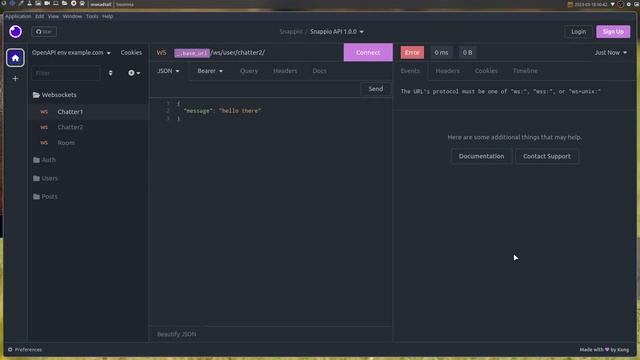
Task: Open the Window menu
Action: point(72,16)
